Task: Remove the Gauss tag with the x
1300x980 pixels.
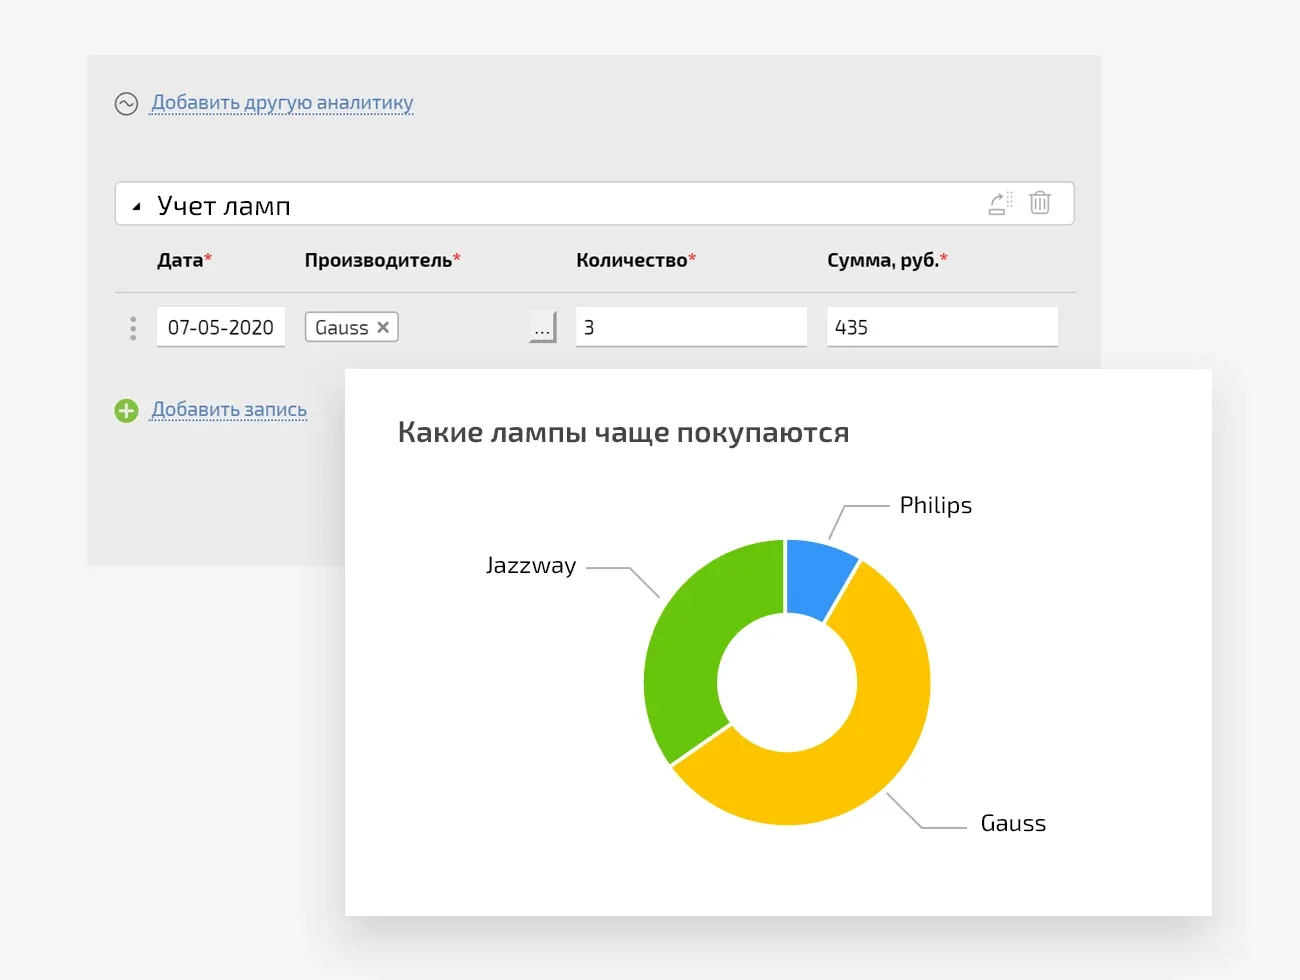Action: [x=383, y=327]
